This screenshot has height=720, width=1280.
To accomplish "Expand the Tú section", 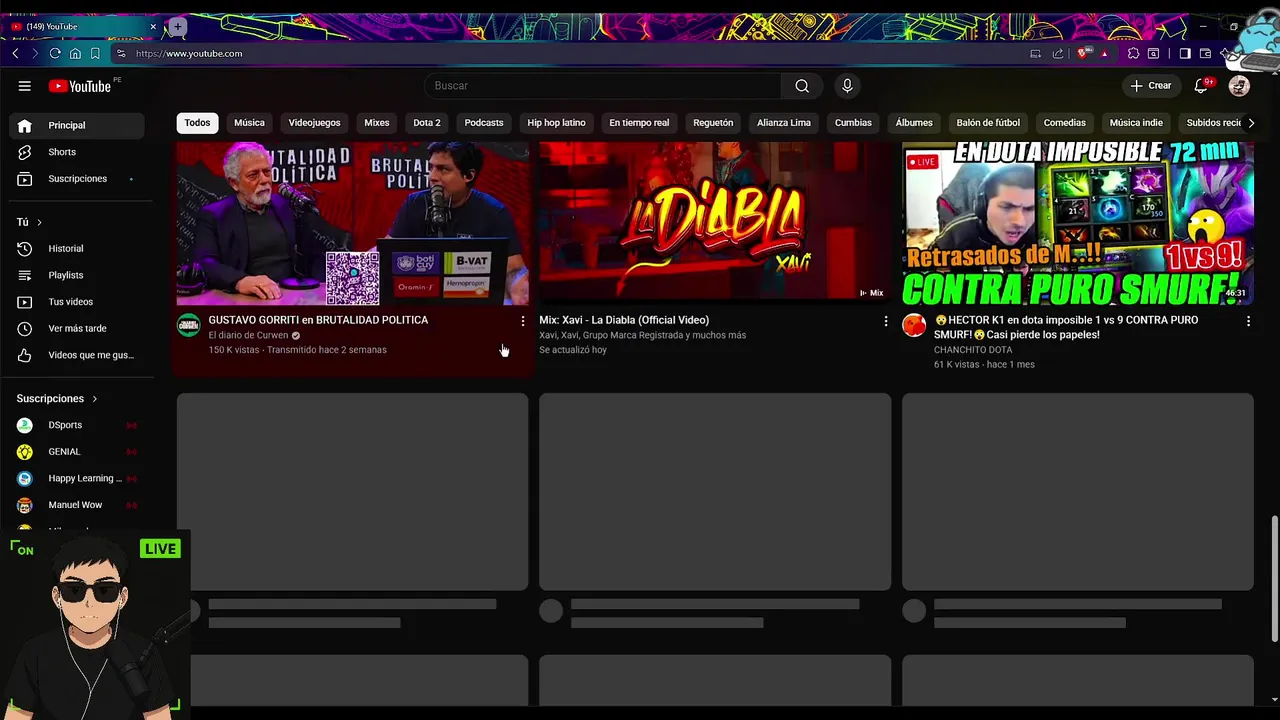I will click(29, 222).
